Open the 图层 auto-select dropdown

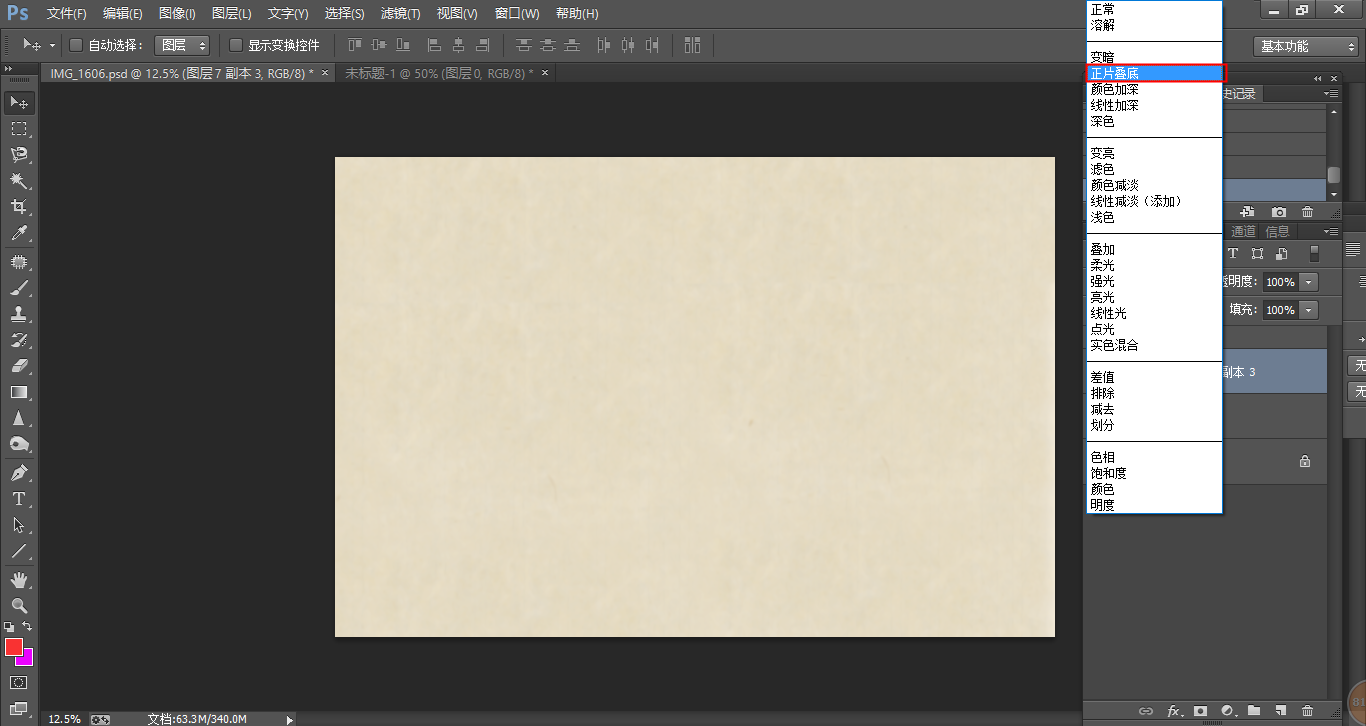[182, 45]
